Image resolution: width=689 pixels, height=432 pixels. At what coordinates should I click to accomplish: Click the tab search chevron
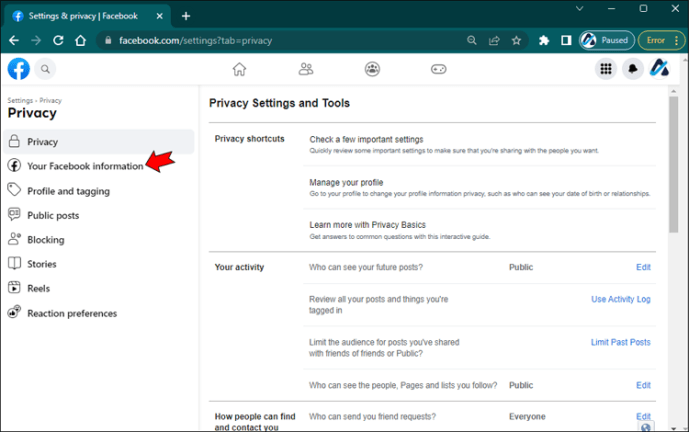point(580,8)
